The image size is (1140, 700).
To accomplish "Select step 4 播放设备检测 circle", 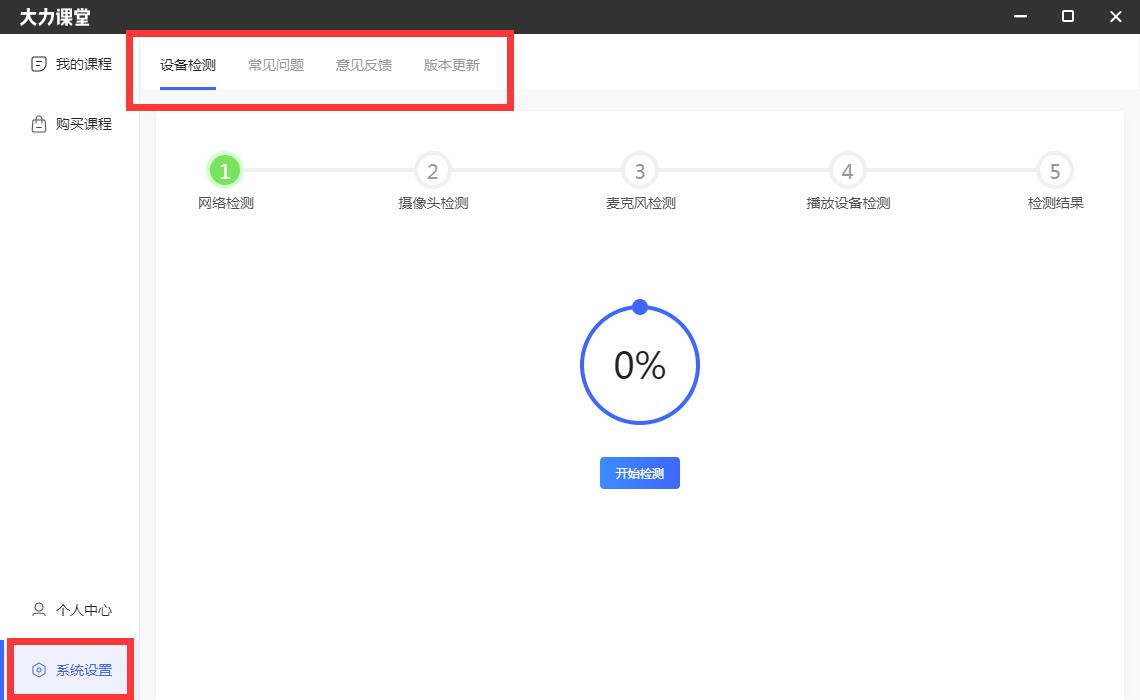I will (x=847, y=170).
